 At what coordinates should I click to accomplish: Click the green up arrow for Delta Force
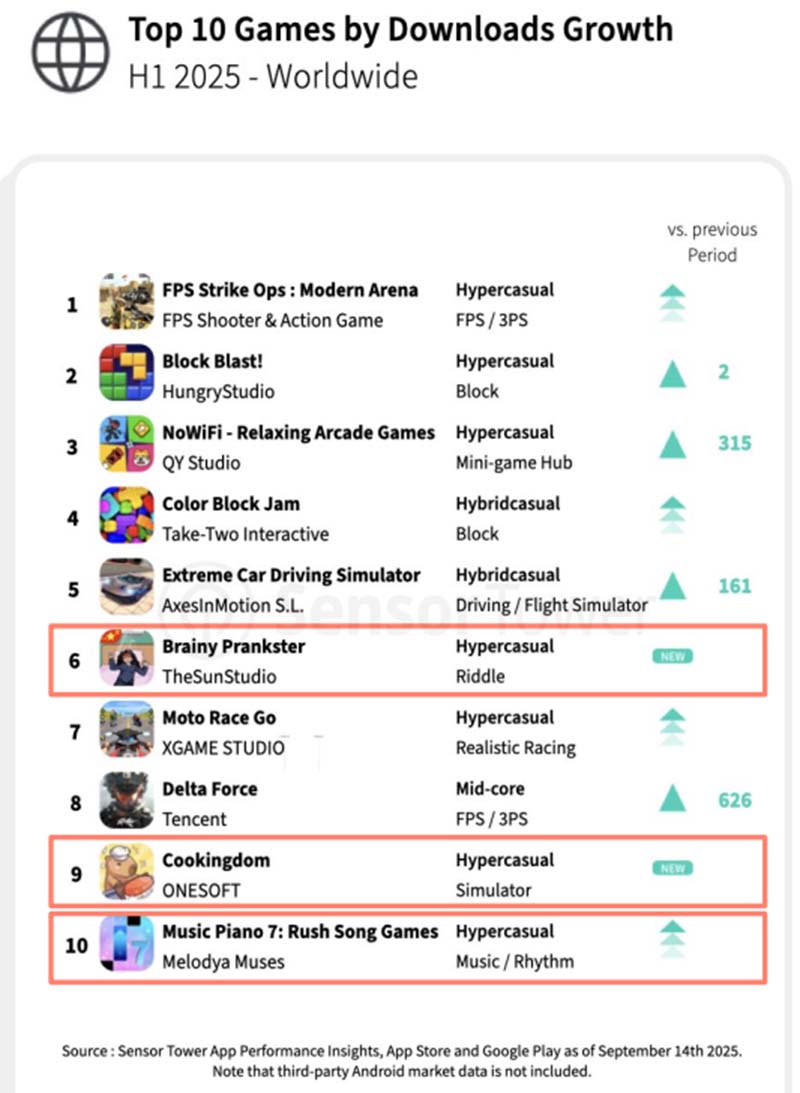[673, 799]
